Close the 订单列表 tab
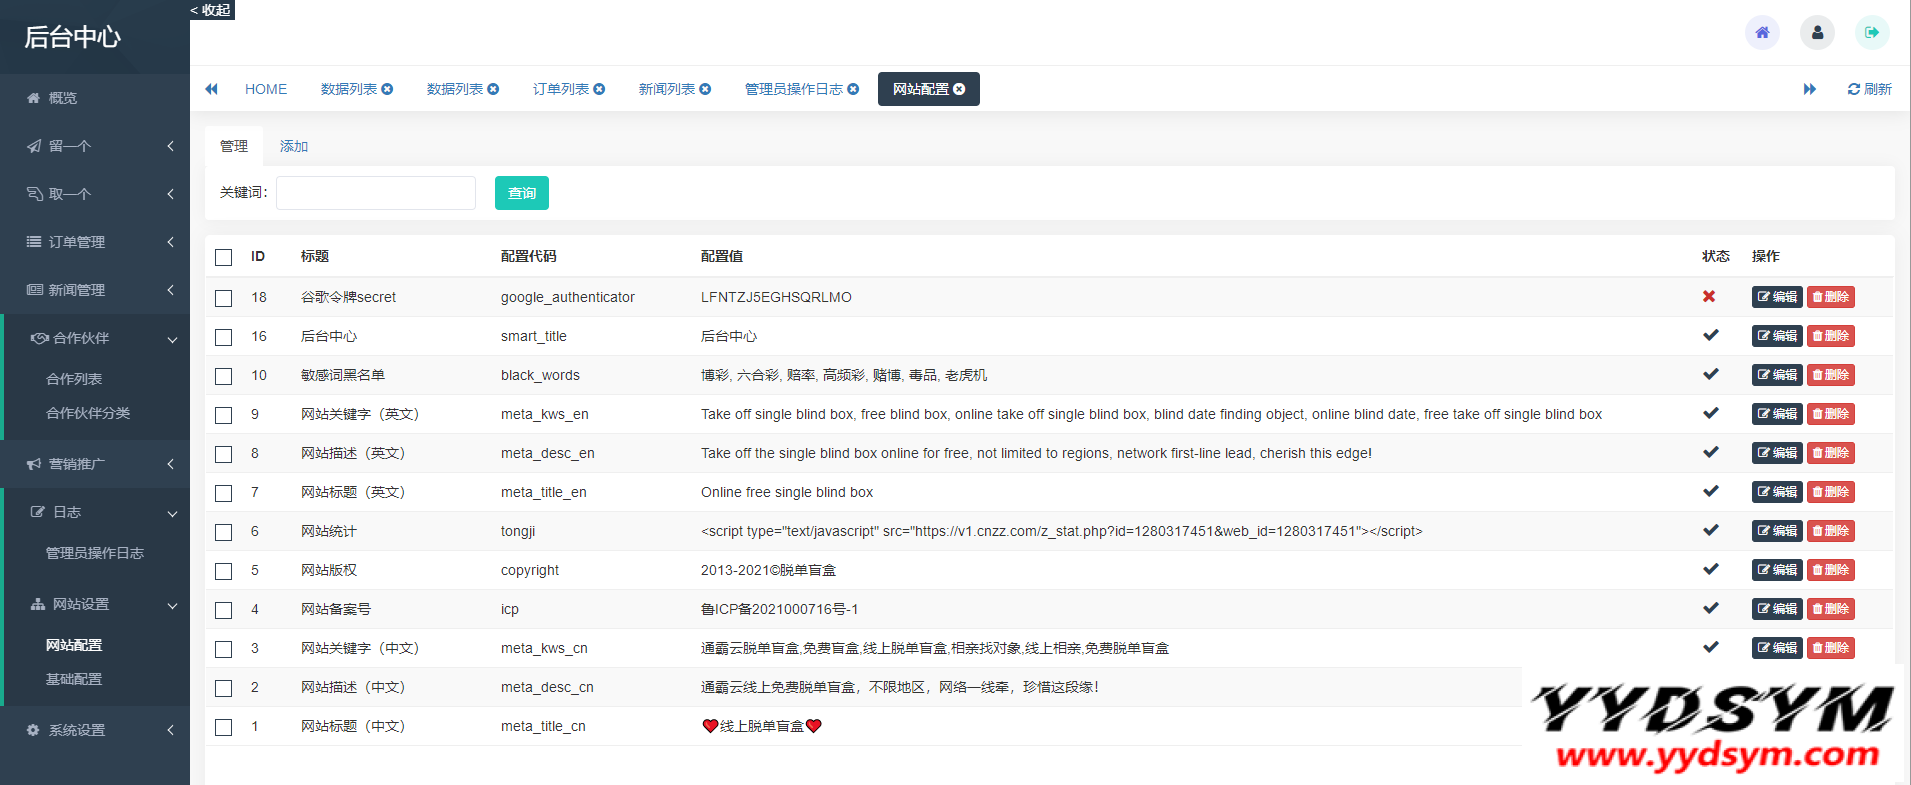The image size is (1911, 785). point(600,89)
